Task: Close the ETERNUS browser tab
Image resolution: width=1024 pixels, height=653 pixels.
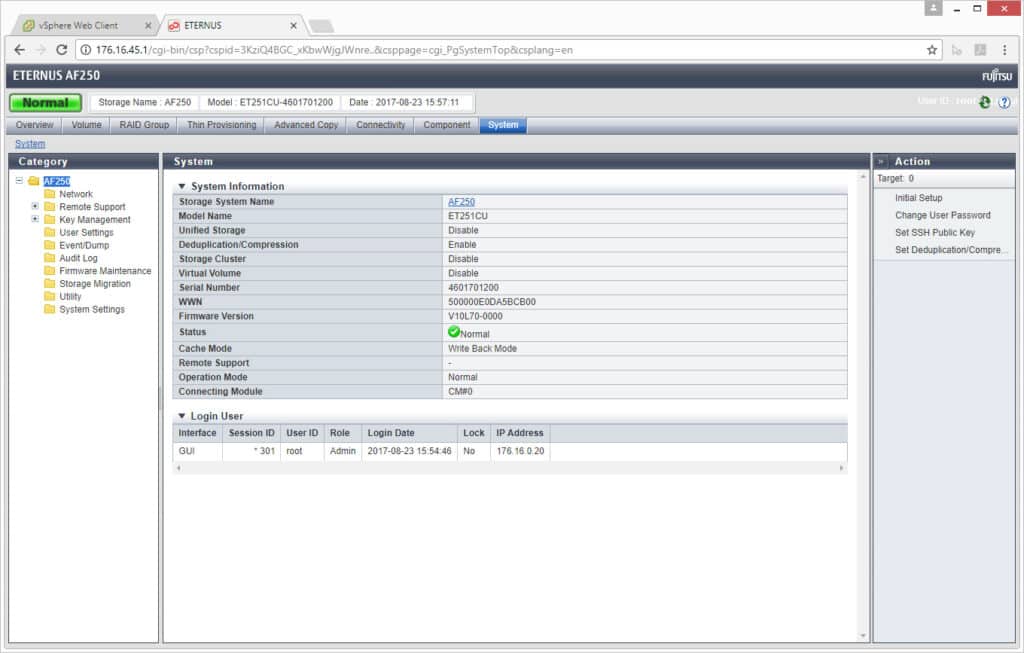Action: coord(293,25)
